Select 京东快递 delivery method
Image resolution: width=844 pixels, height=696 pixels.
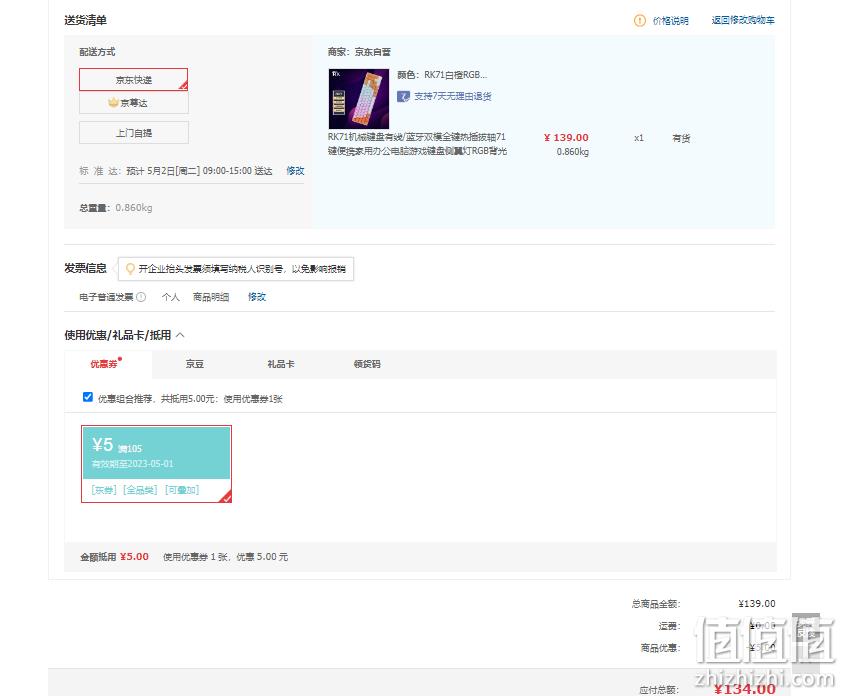[133, 80]
